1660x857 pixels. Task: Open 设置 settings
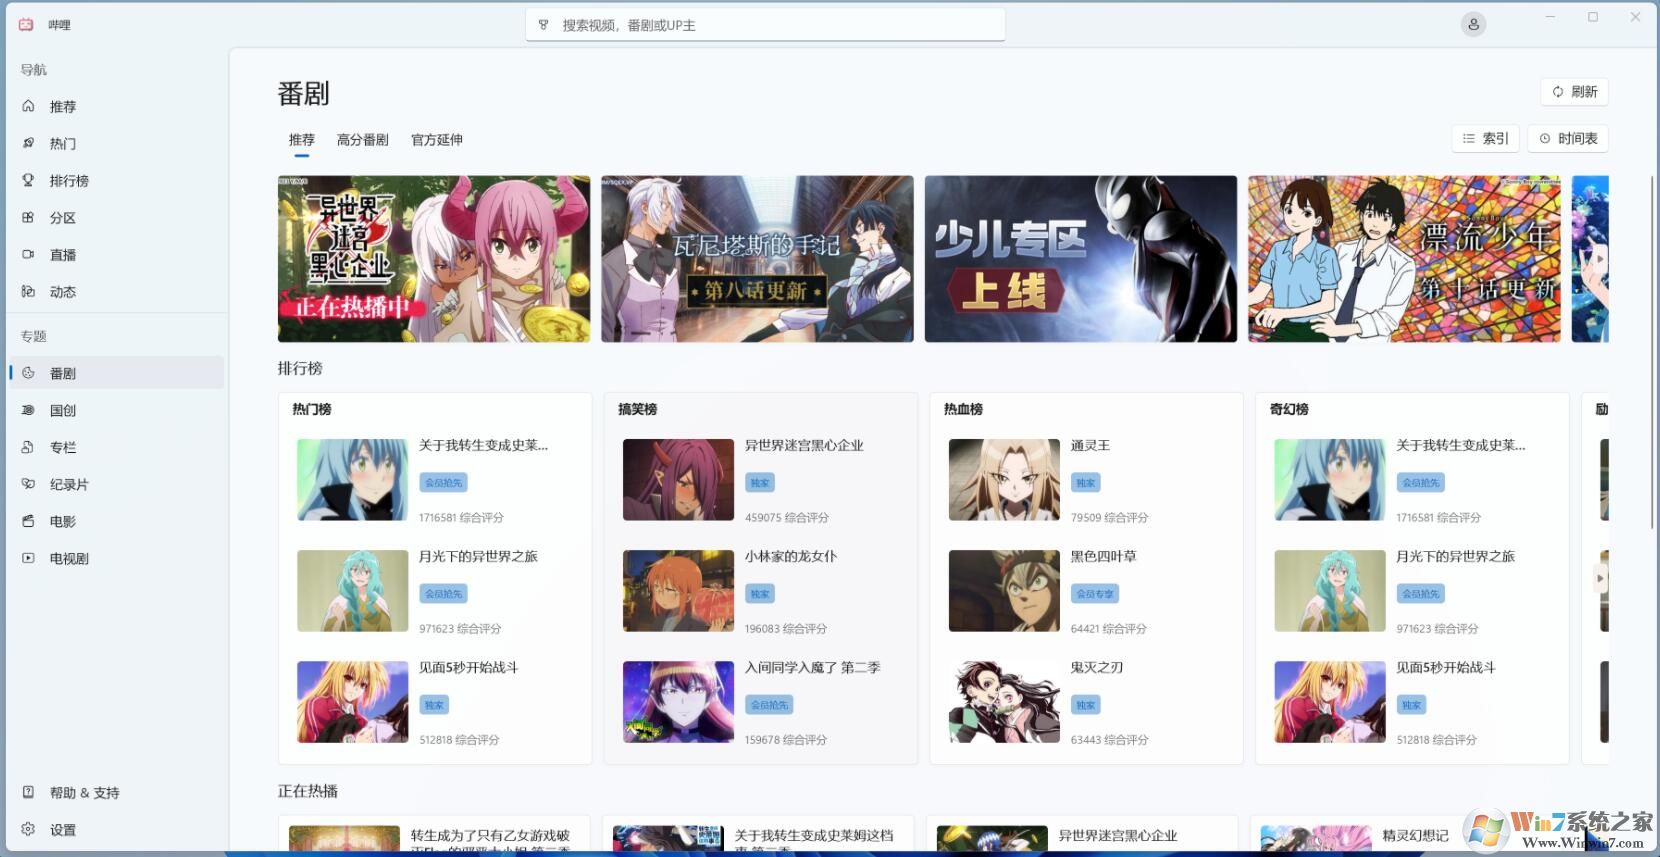[116, 830]
